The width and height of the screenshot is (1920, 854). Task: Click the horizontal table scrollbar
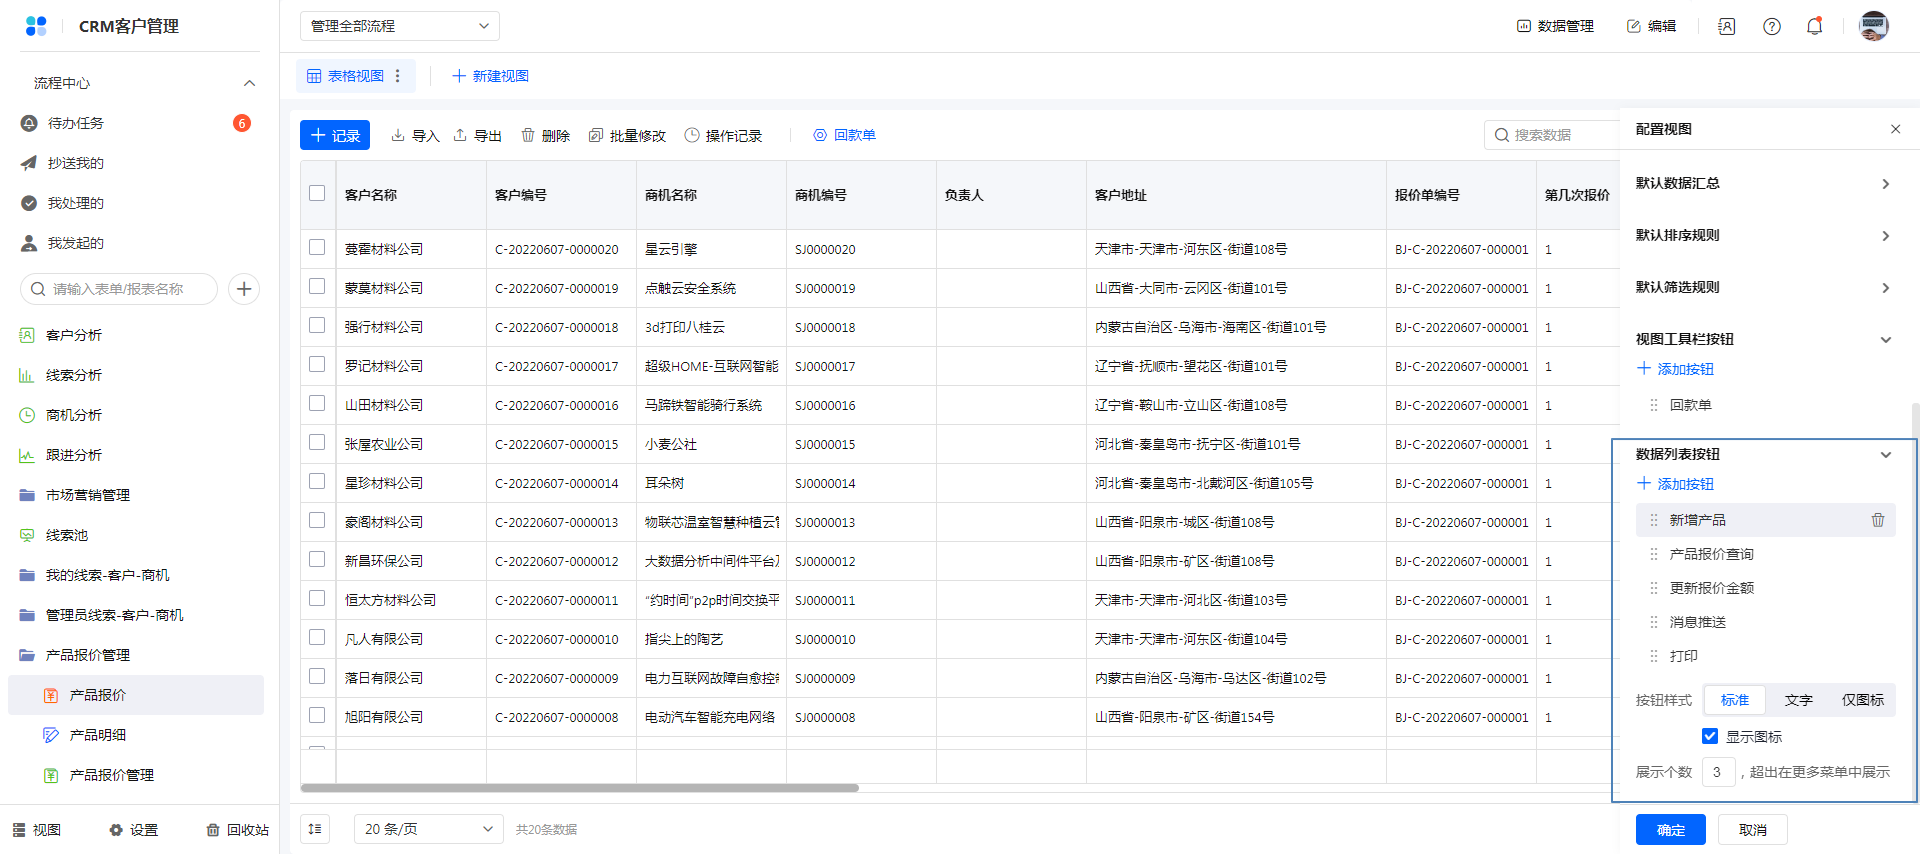point(580,788)
